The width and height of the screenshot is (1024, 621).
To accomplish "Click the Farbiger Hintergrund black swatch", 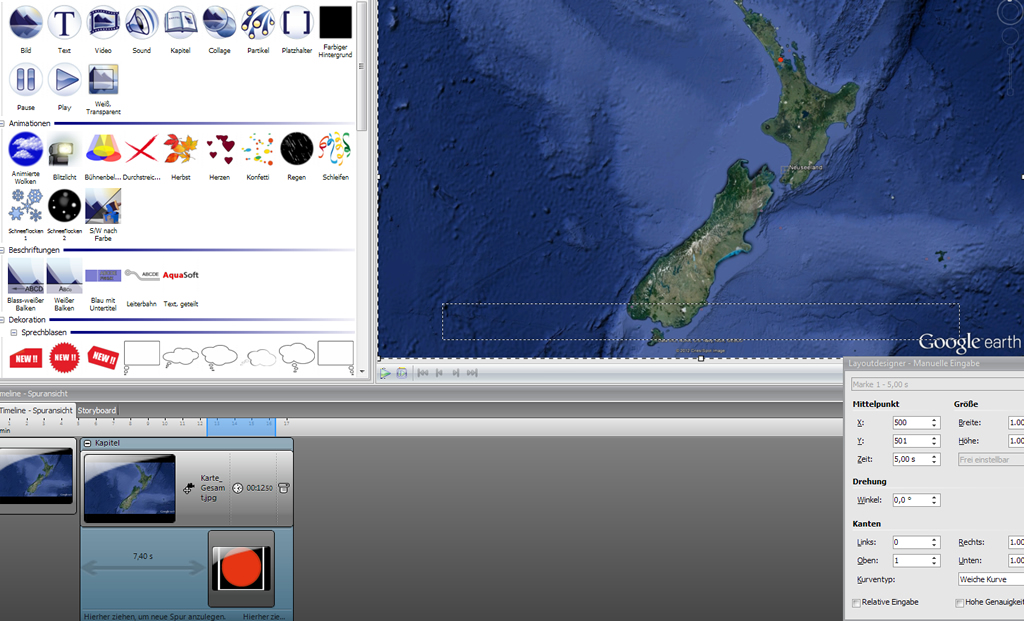I will (x=335, y=22).
